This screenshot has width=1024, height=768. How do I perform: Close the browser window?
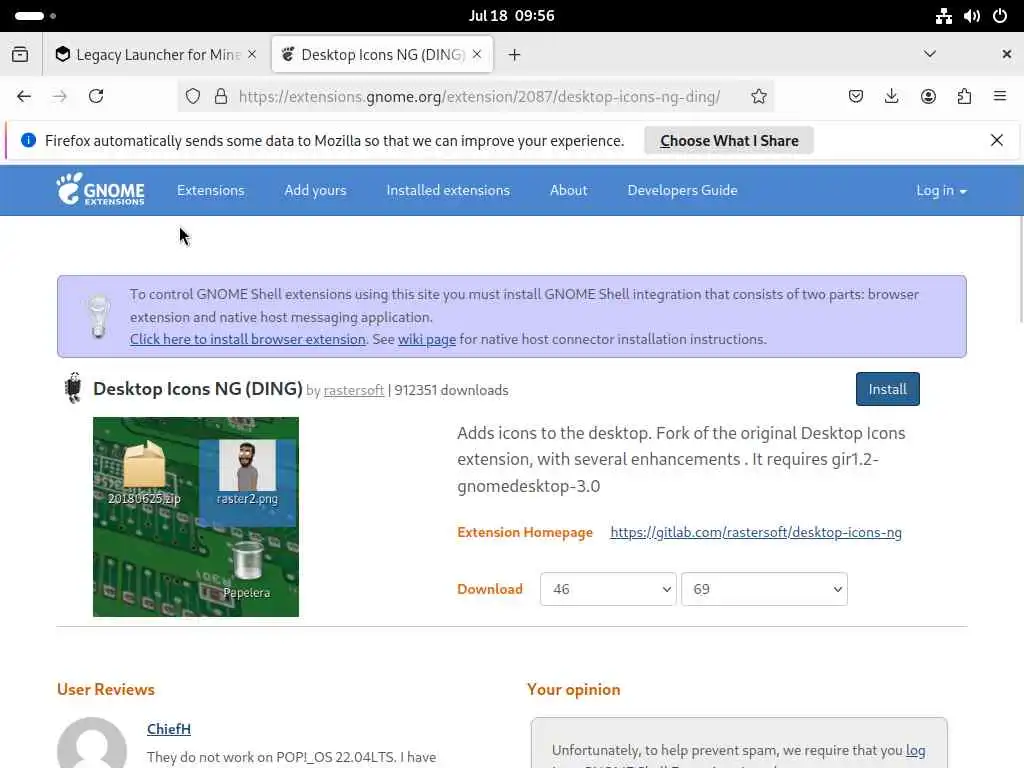click(x=1006, y=54)
